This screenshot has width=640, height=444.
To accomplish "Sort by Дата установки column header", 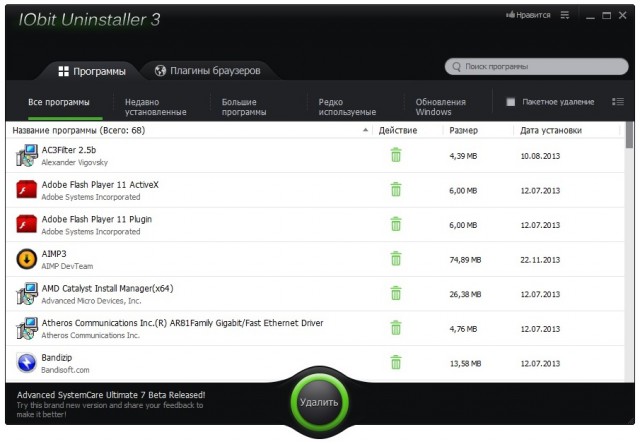I will pos(551,130).
